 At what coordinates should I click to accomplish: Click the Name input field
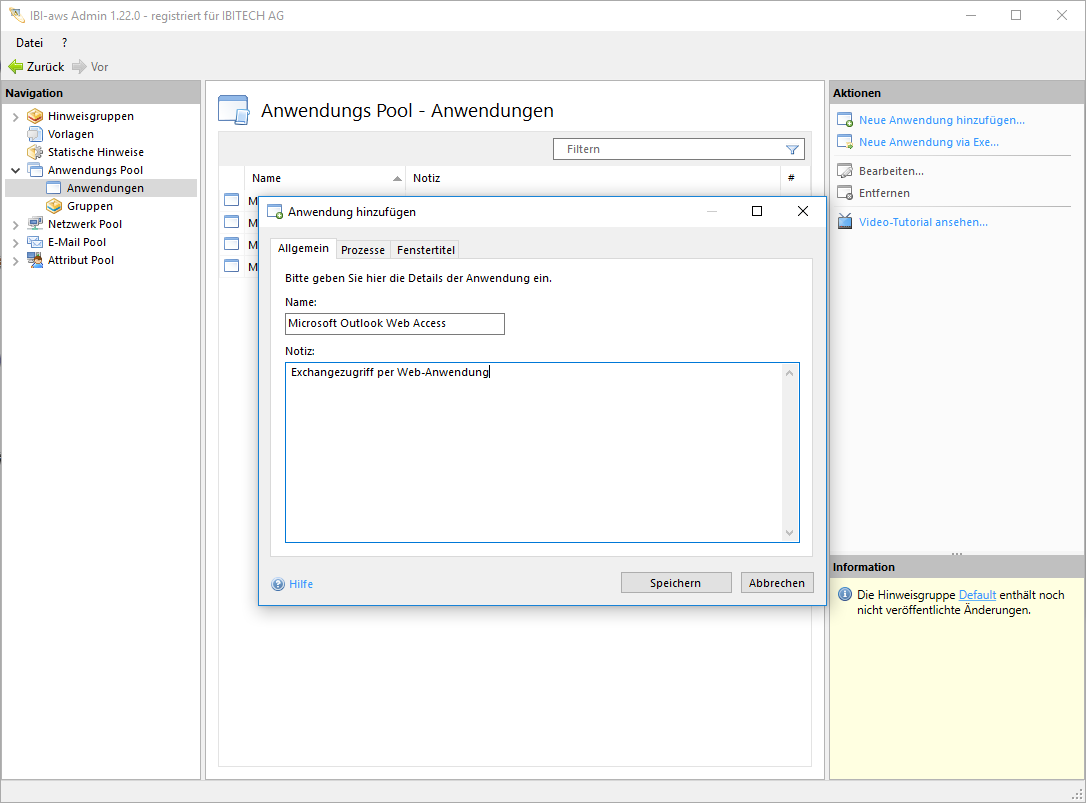pyautogui.click(x=394, y=324)
